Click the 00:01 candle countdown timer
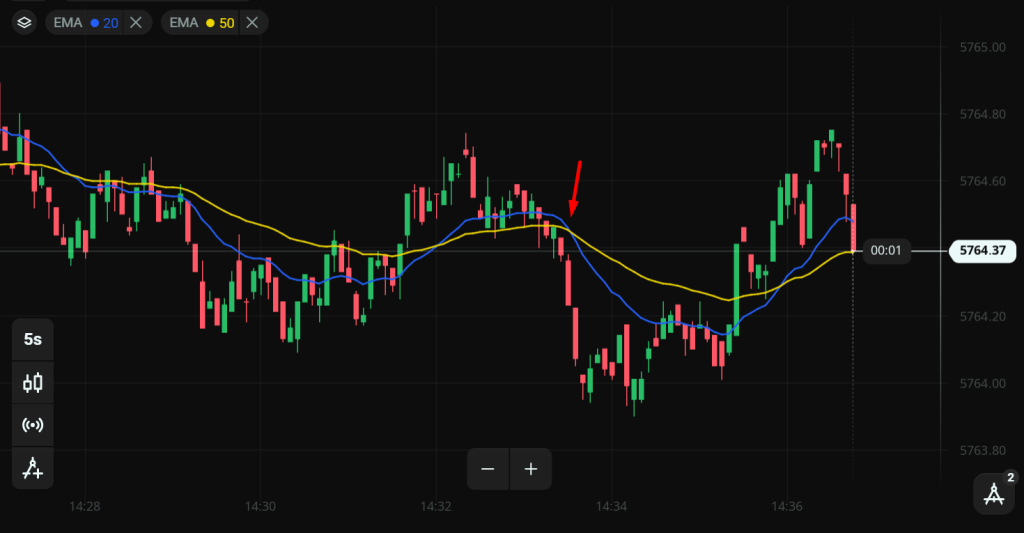The height and width of the screenshot is (533, 1024). (886, 251)
